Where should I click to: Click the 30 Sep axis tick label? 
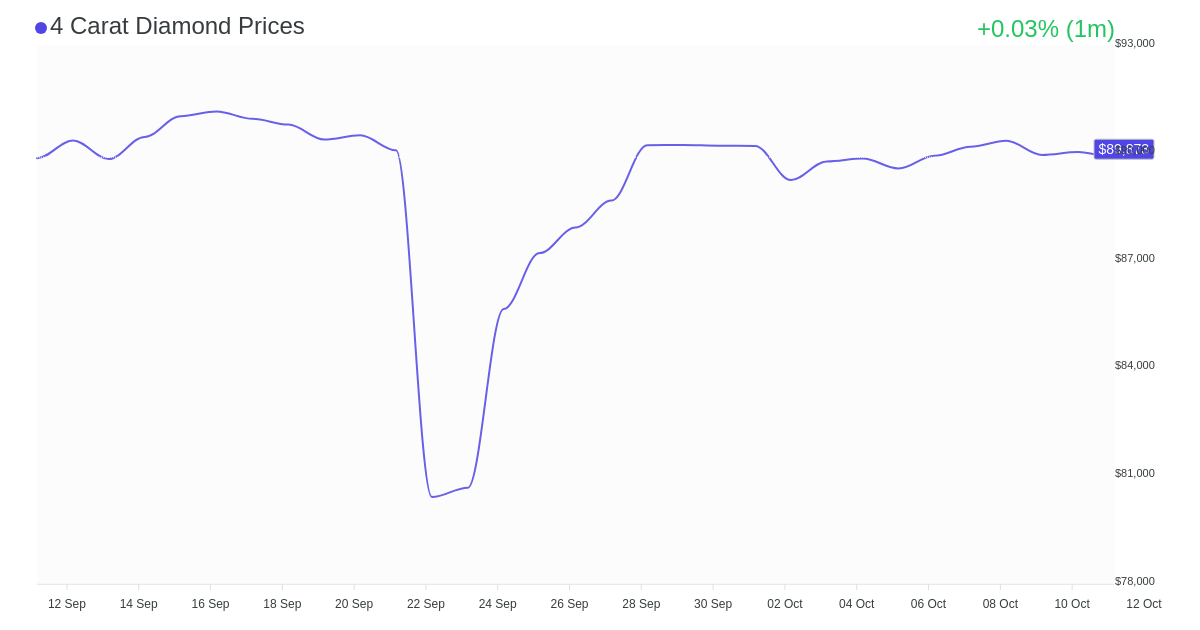click(713, 604)
